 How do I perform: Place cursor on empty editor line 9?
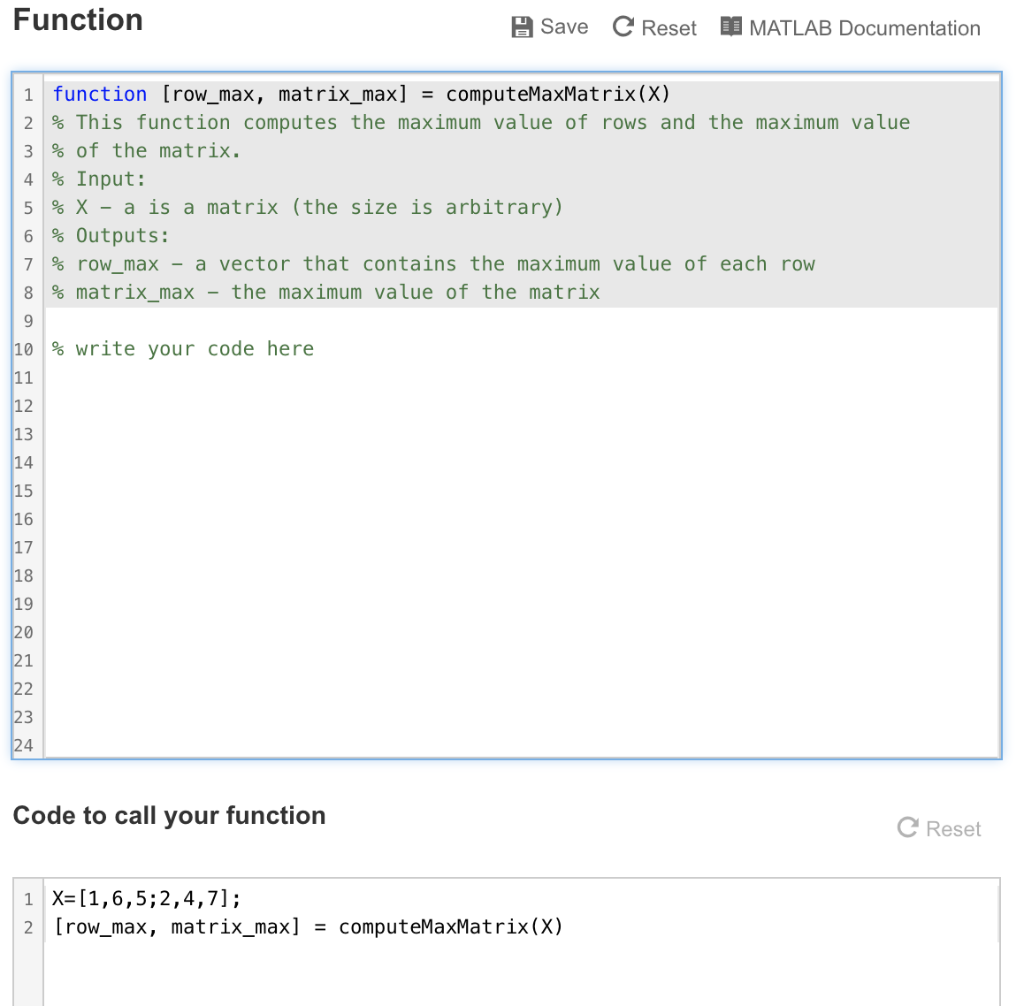coord(521,321)
